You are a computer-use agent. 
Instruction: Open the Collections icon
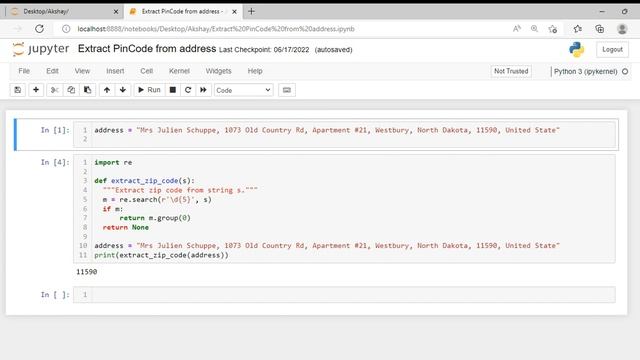point(600,29)
